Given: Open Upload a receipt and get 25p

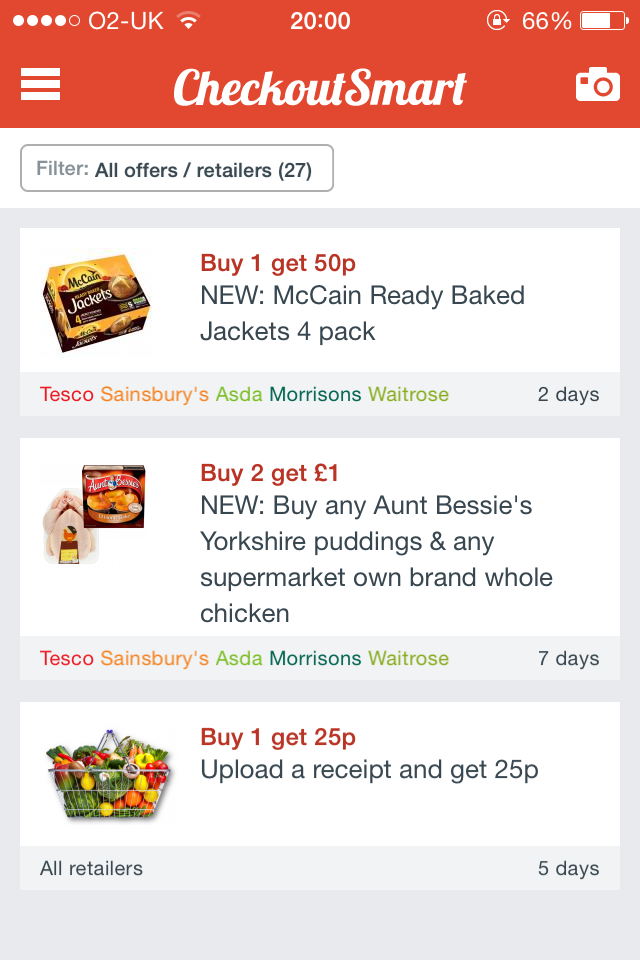Looking at the screenshot, I should [369, 769].
